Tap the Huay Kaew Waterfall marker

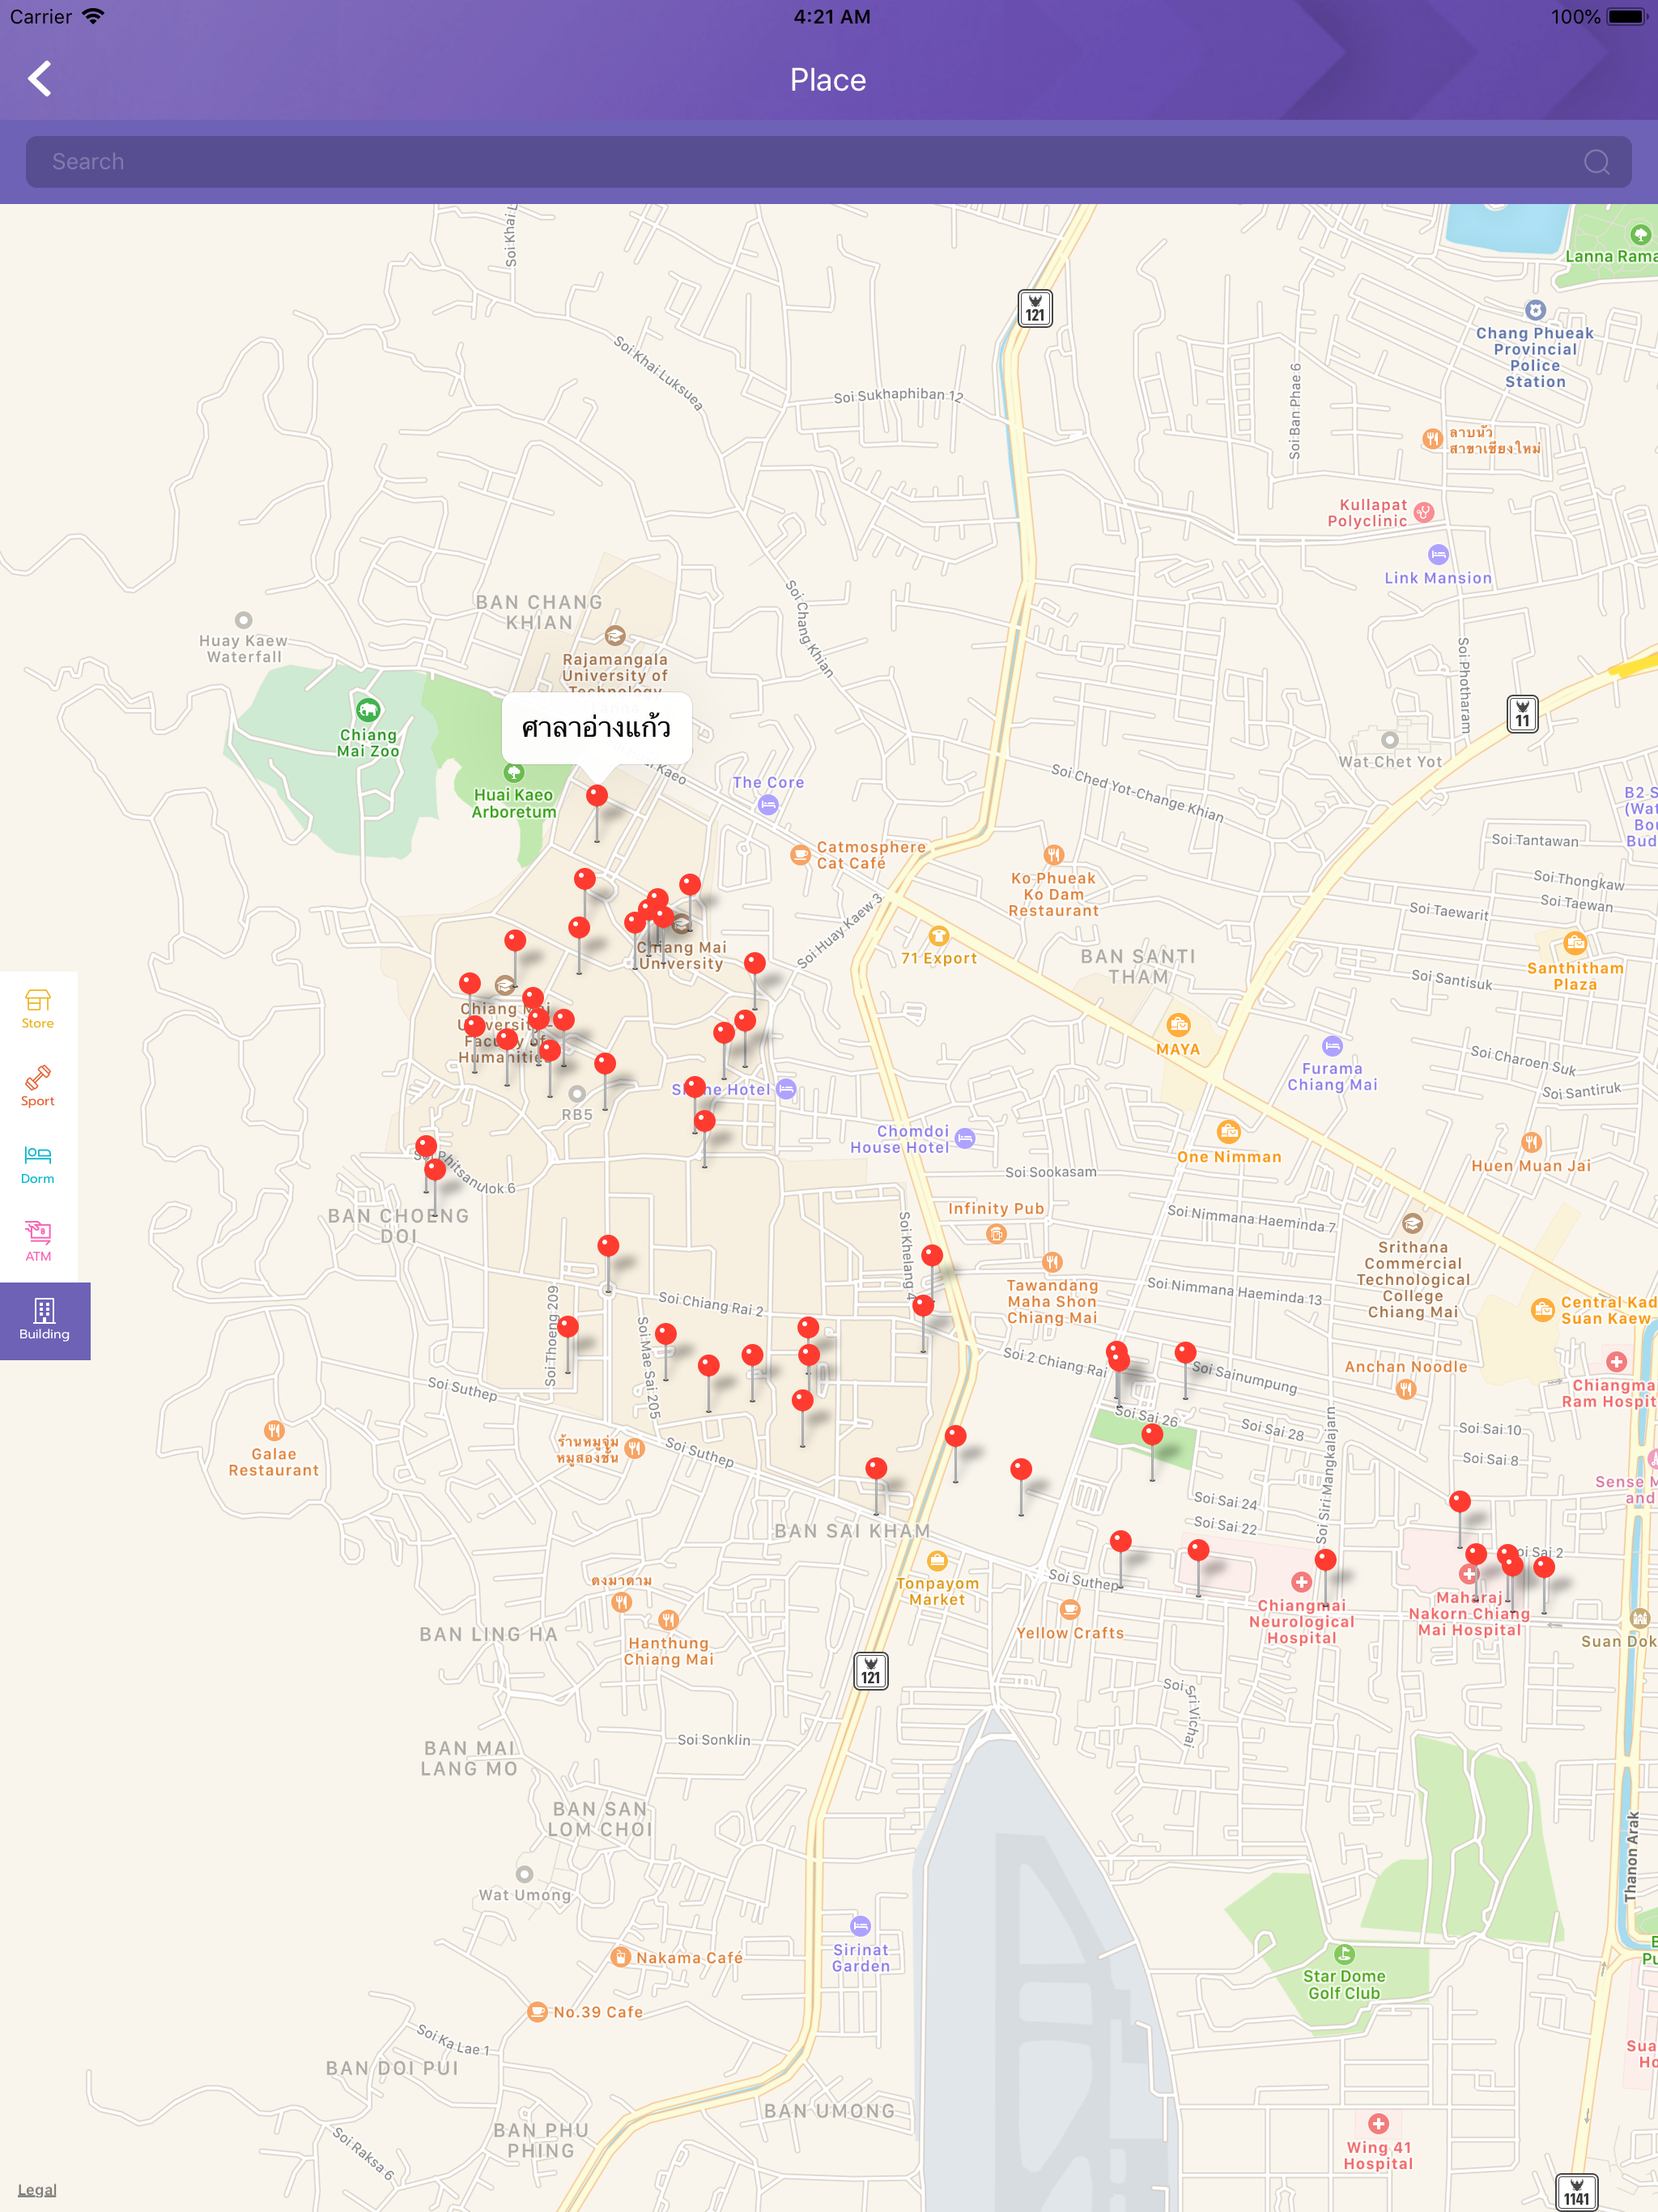[x=243, y=620]
